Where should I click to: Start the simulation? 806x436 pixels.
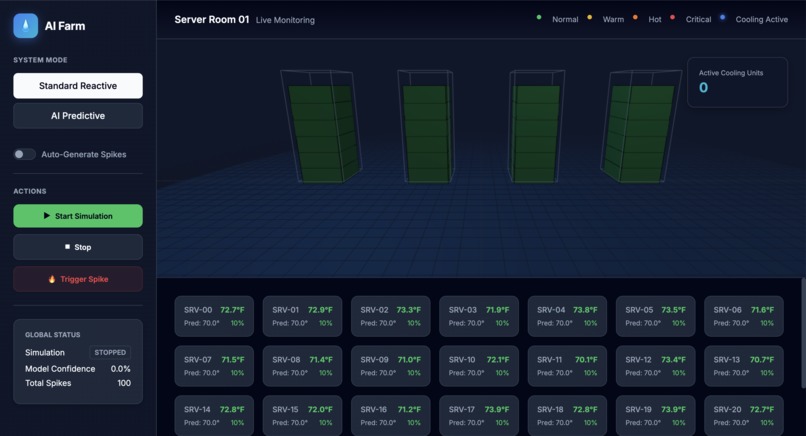pyautogui.click(x=78, y=216)
